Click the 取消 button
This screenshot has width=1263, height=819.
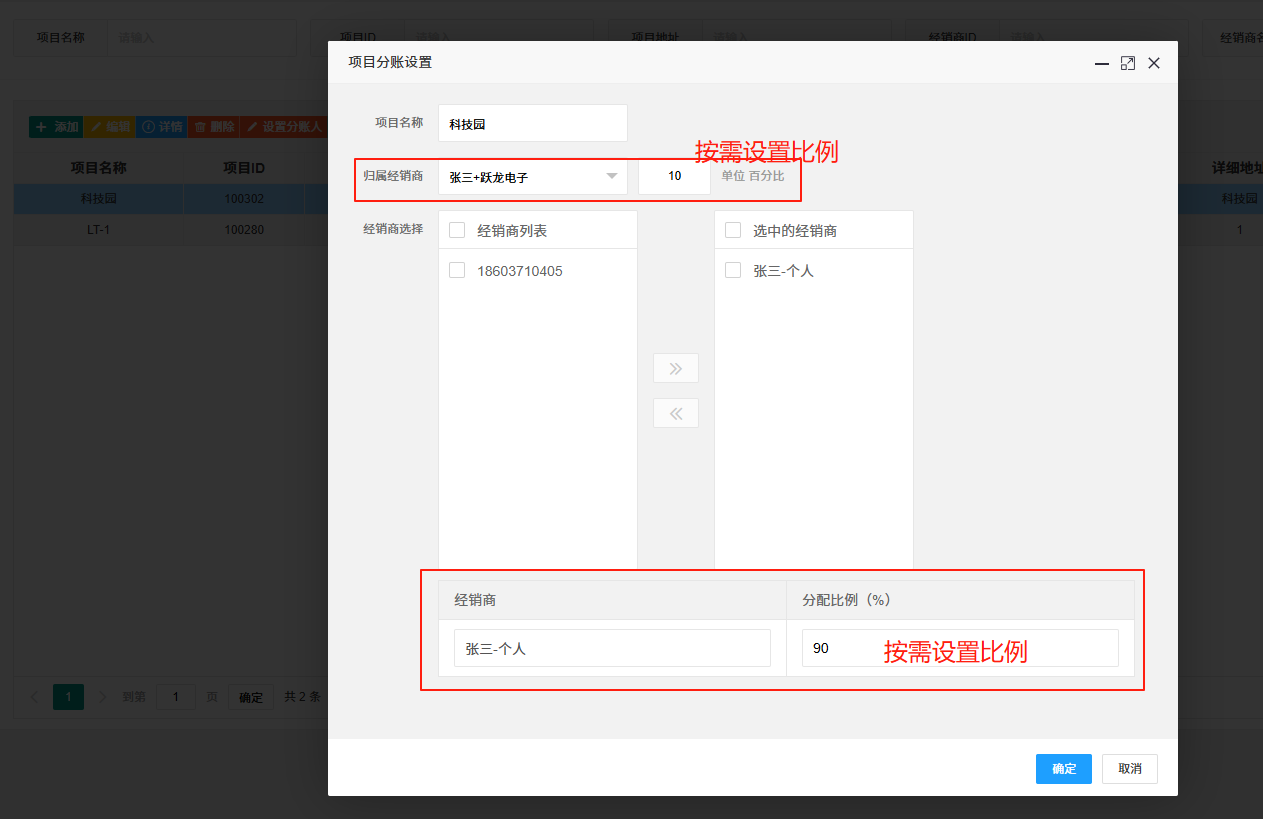coord(1130,769)
